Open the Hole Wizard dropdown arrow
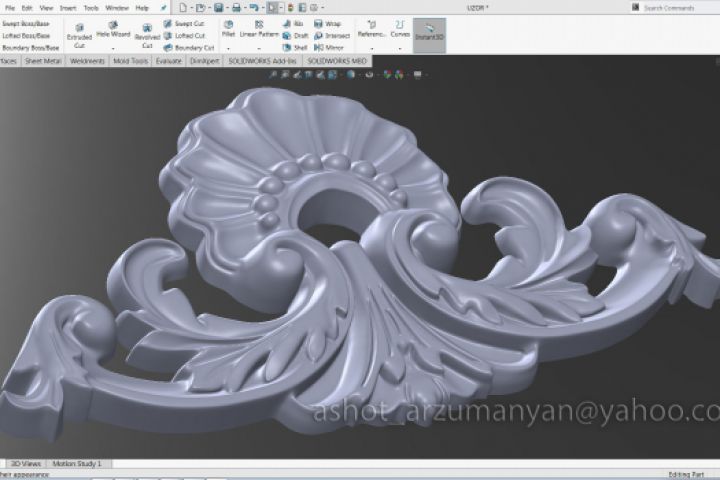This screenshot has width=720, height=480. coord(112,47)
